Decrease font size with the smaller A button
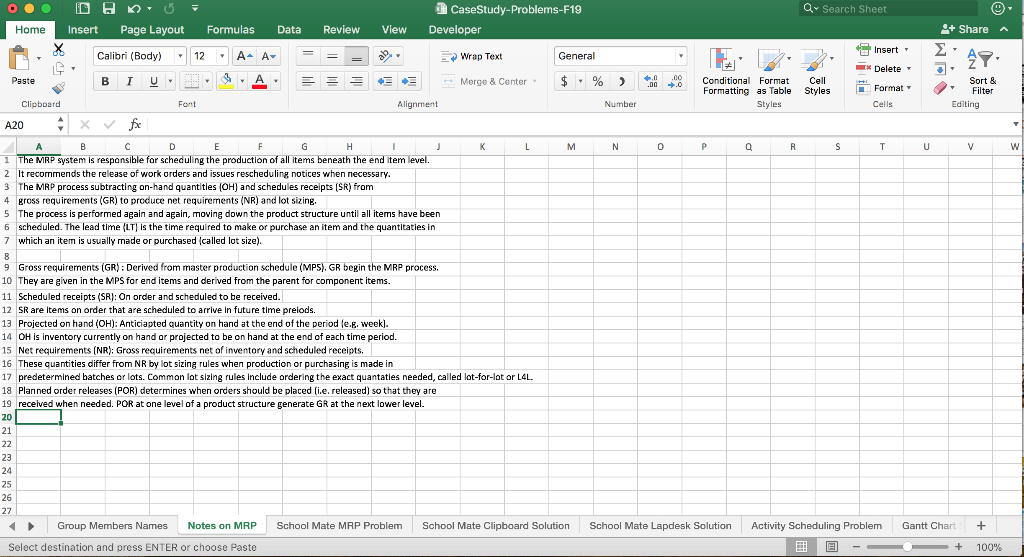 coord(268,56)
